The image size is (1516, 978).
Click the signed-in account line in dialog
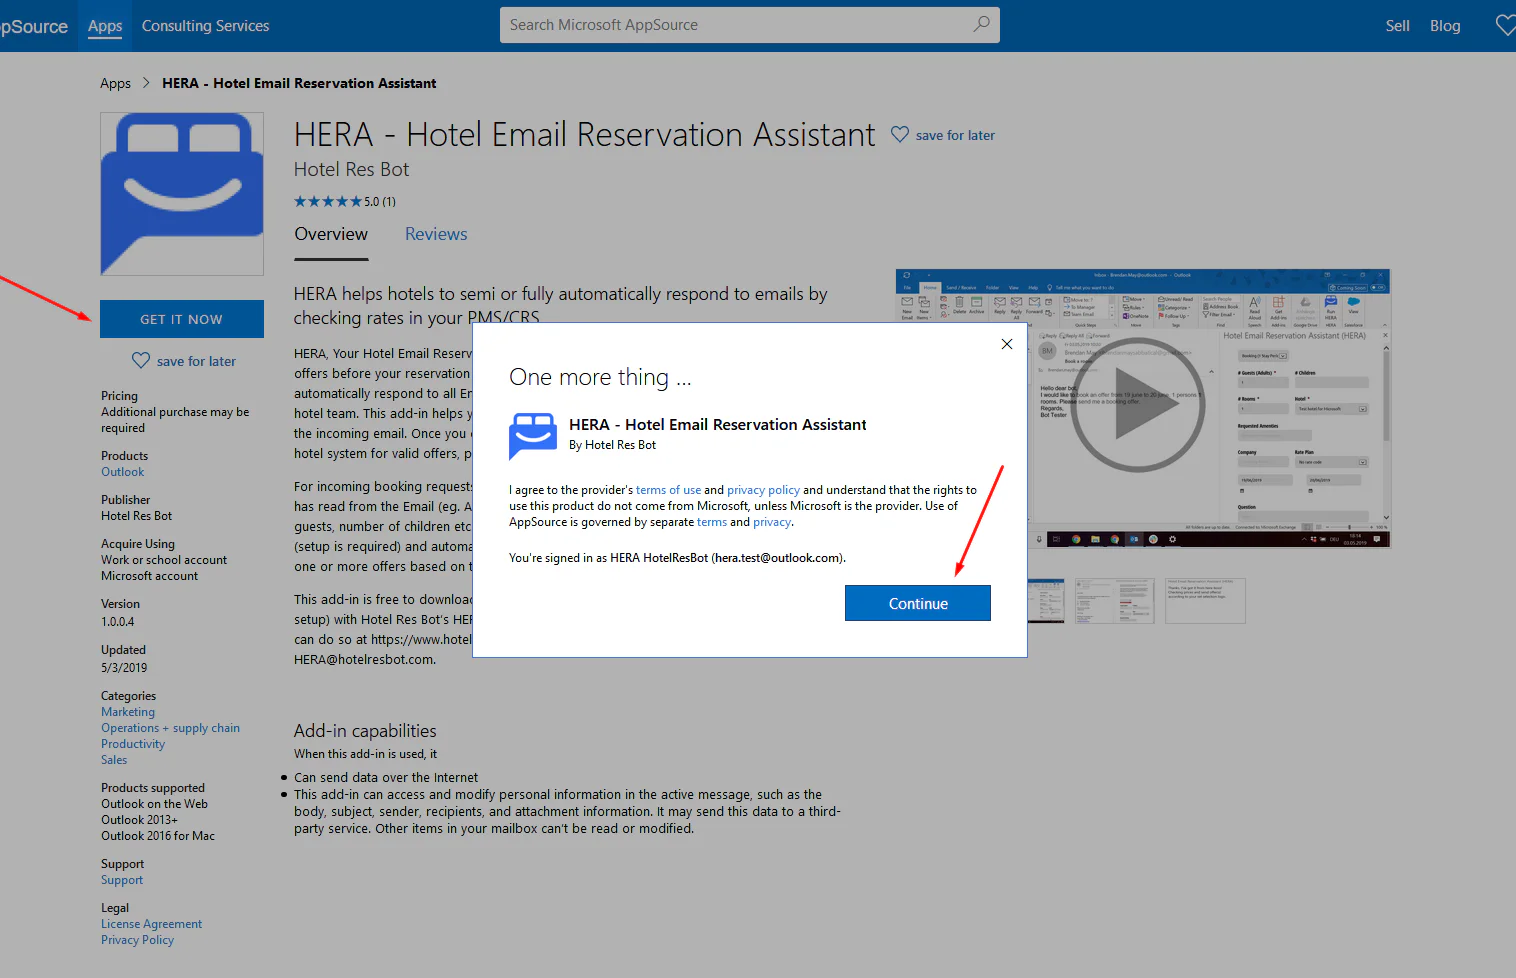tap(677, 558)
